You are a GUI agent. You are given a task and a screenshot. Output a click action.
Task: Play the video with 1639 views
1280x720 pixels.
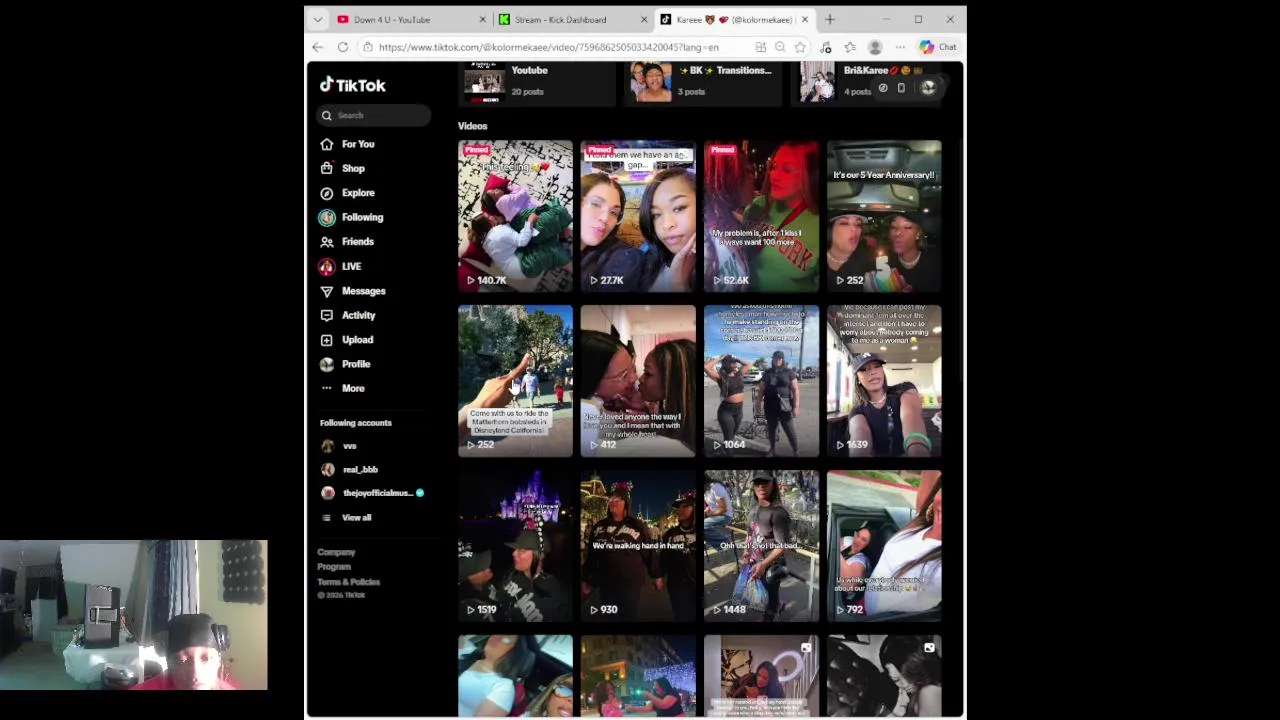(884, 381)
